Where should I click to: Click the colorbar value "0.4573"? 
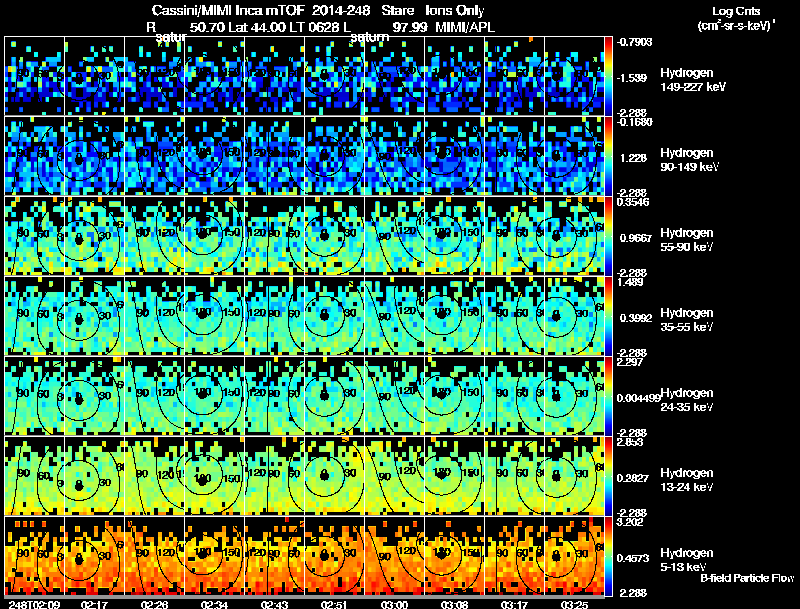(633, 559)
